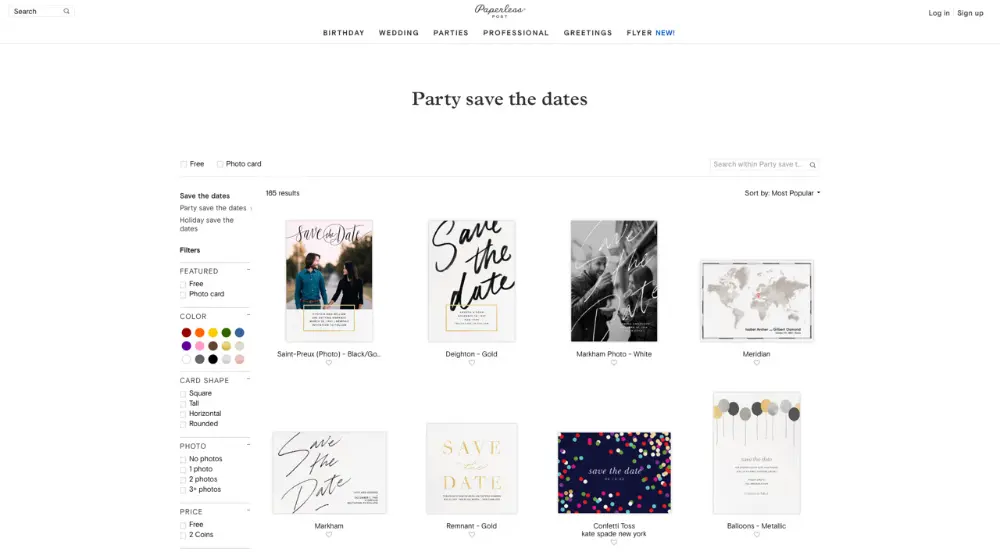Collapse the COLOR filter section

click(248, 316)
